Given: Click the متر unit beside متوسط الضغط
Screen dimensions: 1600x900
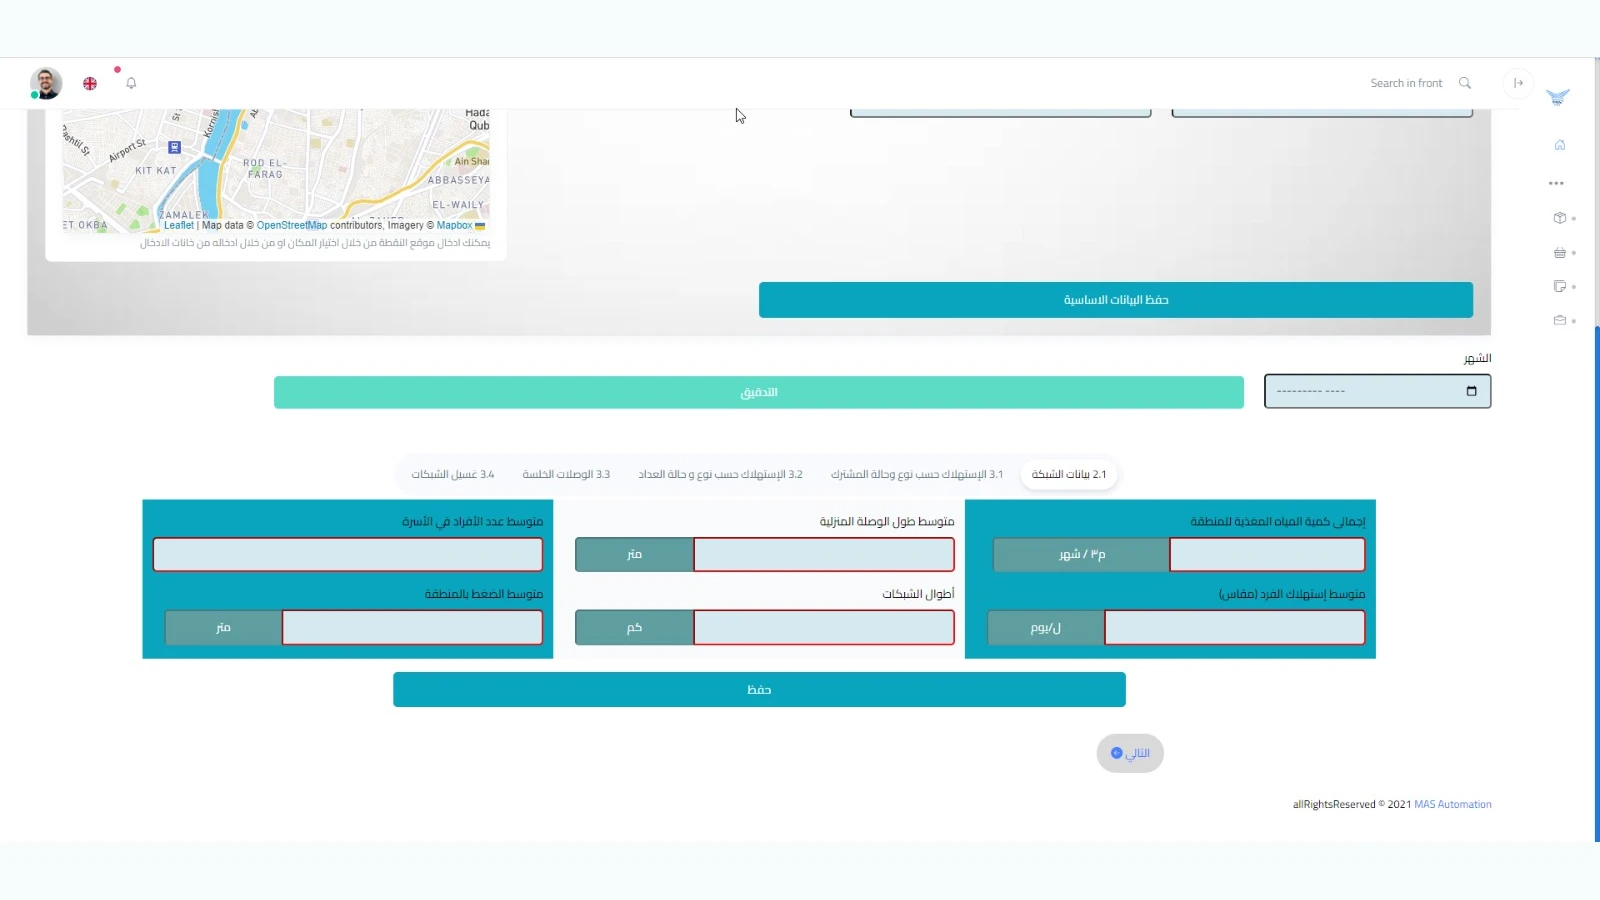Looking at the screenshot, I should pyautogui.click(x=223, y=627).
